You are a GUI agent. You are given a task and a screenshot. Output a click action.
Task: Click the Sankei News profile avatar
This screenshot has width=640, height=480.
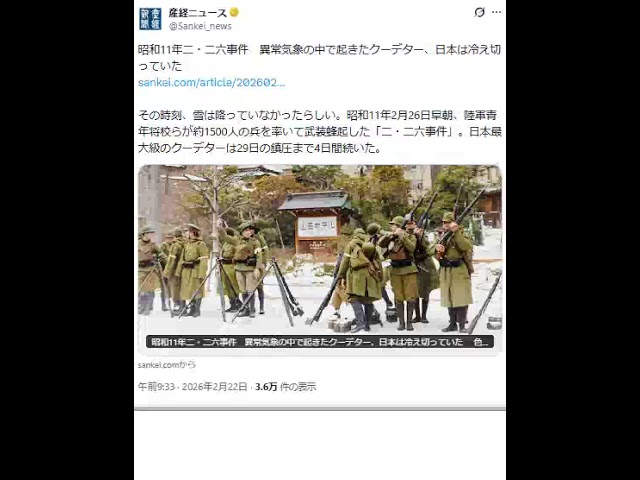pyautogui.click(x=150, y=19)
